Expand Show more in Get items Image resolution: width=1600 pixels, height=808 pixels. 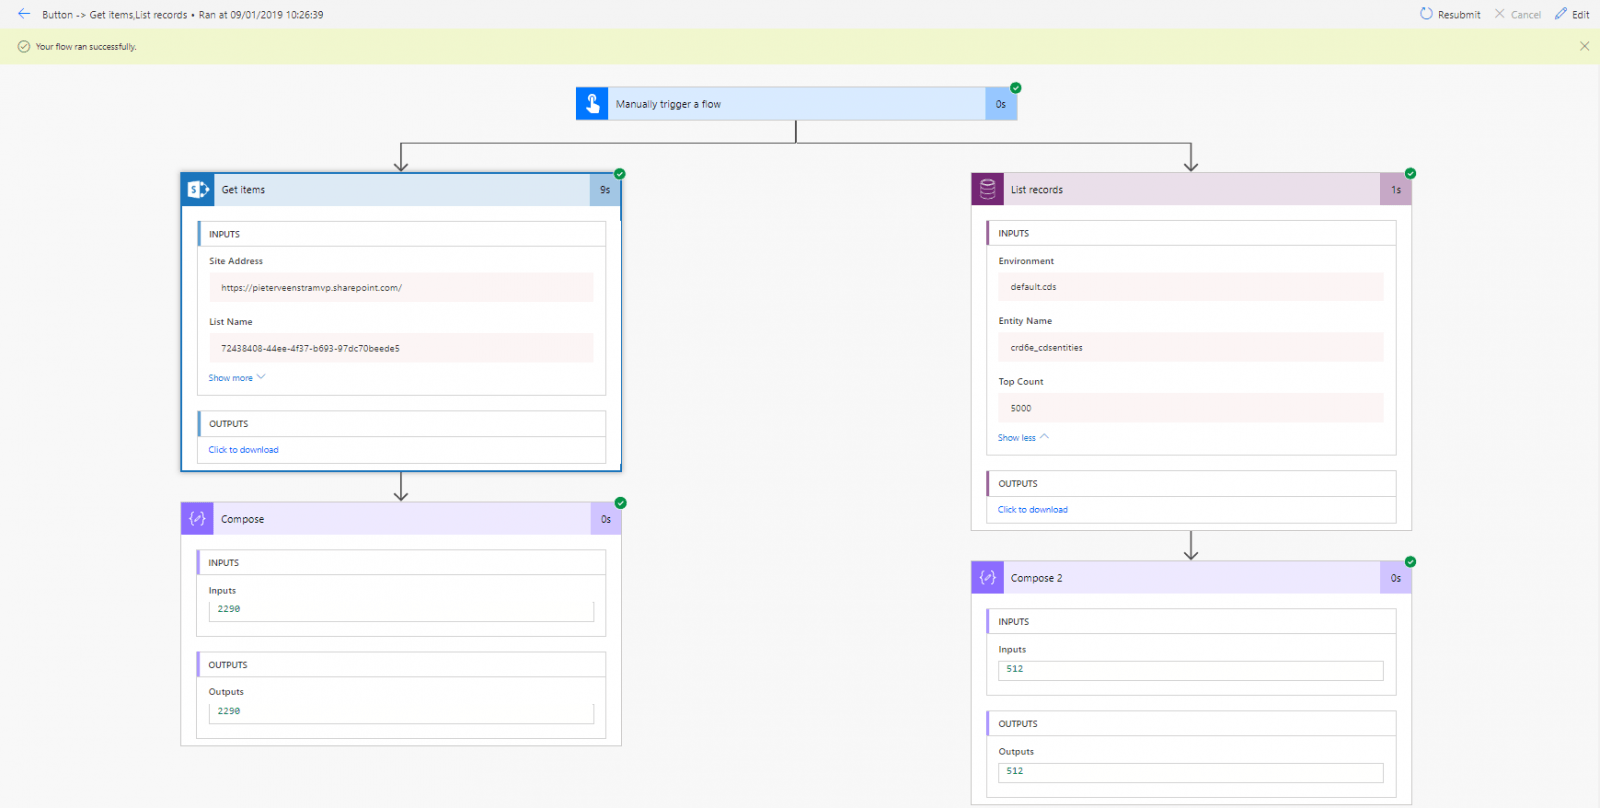tap(237, 378)
